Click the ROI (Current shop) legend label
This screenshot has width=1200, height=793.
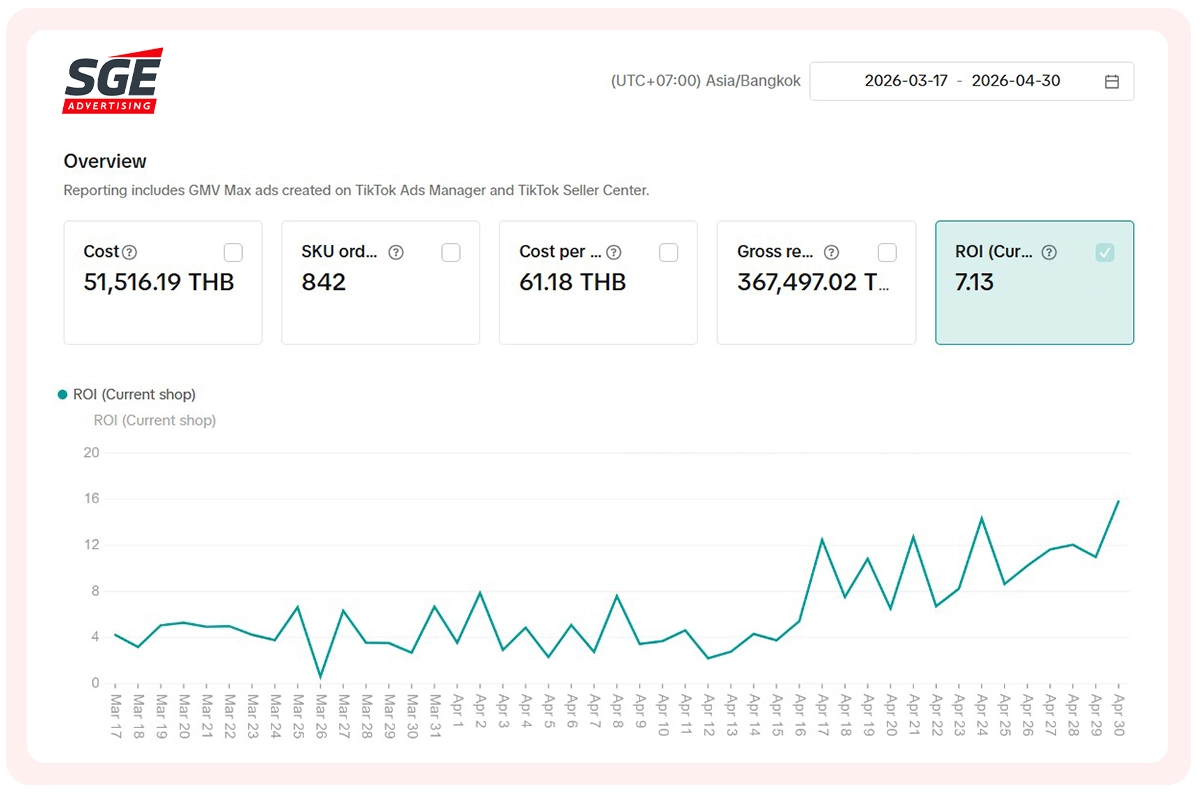click(134, 395)
